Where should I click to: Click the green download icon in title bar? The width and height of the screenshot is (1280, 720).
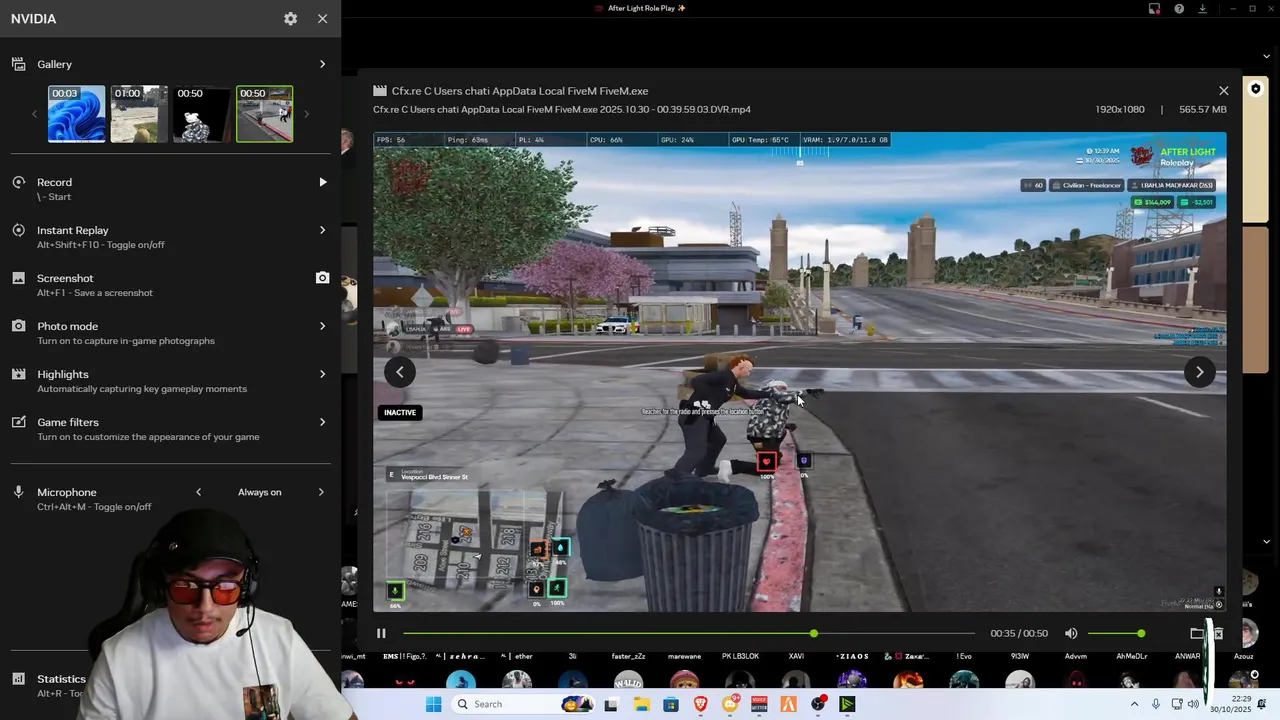[x=1202, y=8]
